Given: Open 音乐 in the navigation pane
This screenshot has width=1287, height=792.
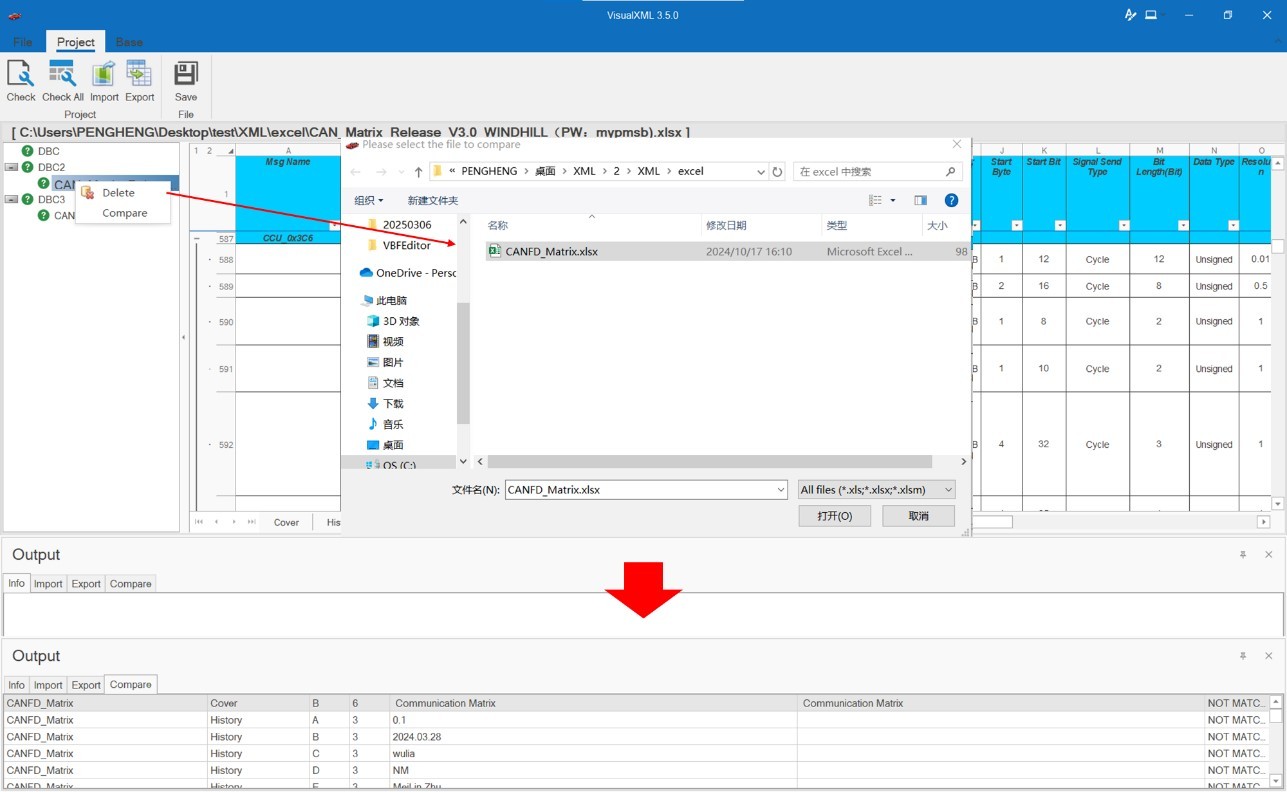Looking at the screenshot, I should [385, 424].
